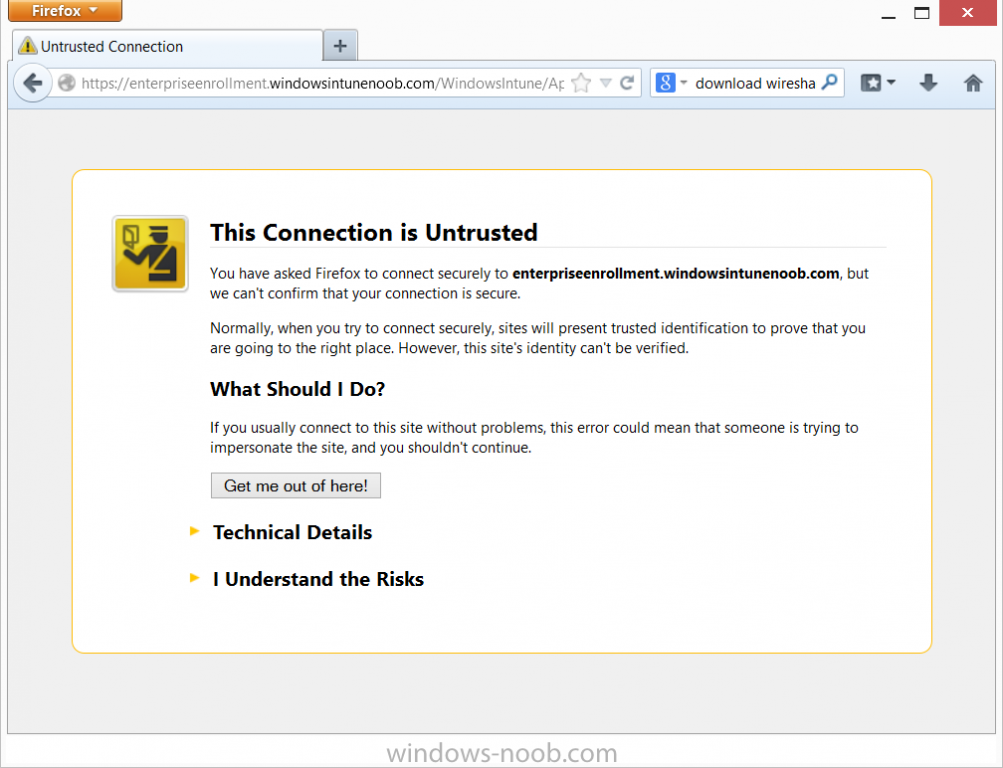Click the This Connection is Untrusted heading
The height and width of the screenshot is (768, 1003).
(374, 232)
